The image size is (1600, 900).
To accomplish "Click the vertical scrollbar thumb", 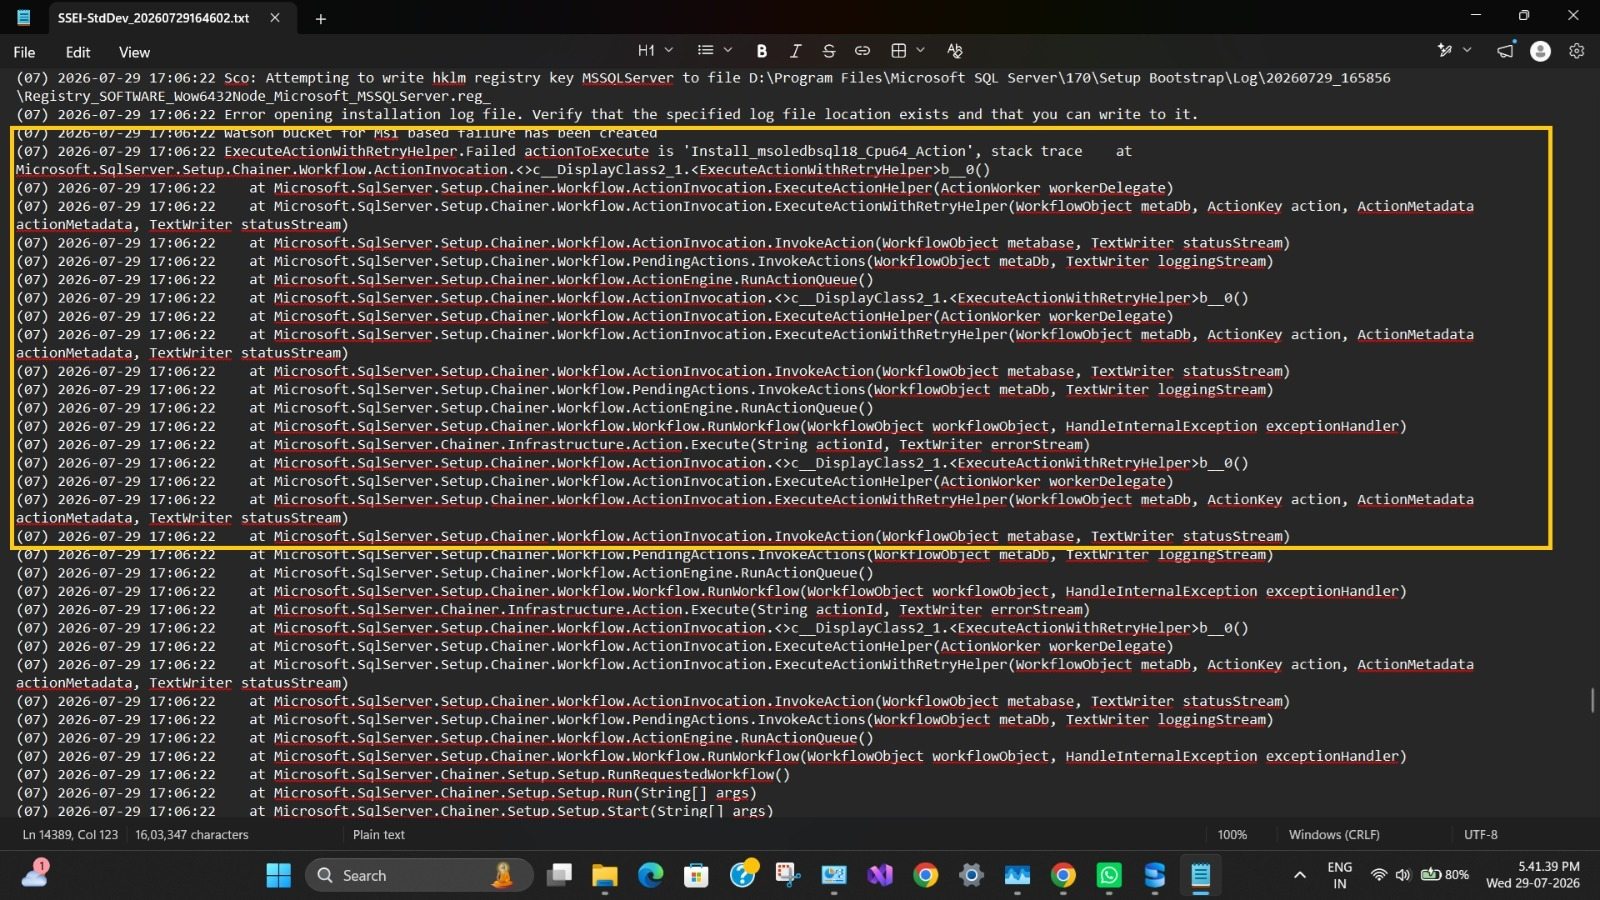I will point(1592,700).
